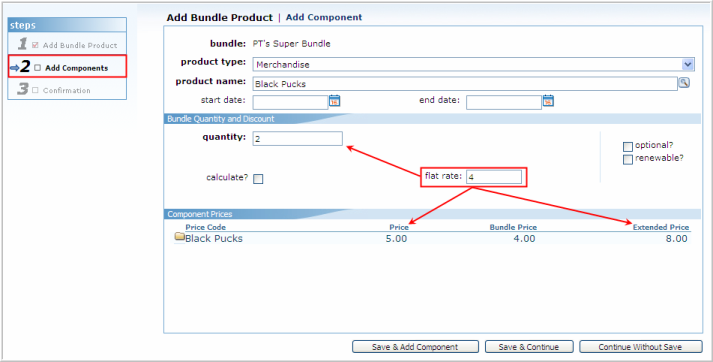Select step 3 Confirmation
The height and width of the screenshot is (362, 713).
67,89
